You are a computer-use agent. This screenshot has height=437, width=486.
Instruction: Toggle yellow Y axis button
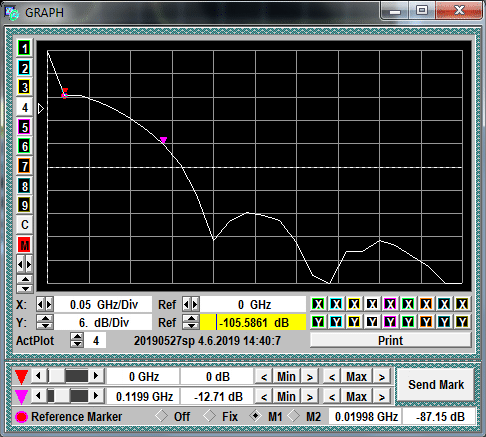click(354, 322)
